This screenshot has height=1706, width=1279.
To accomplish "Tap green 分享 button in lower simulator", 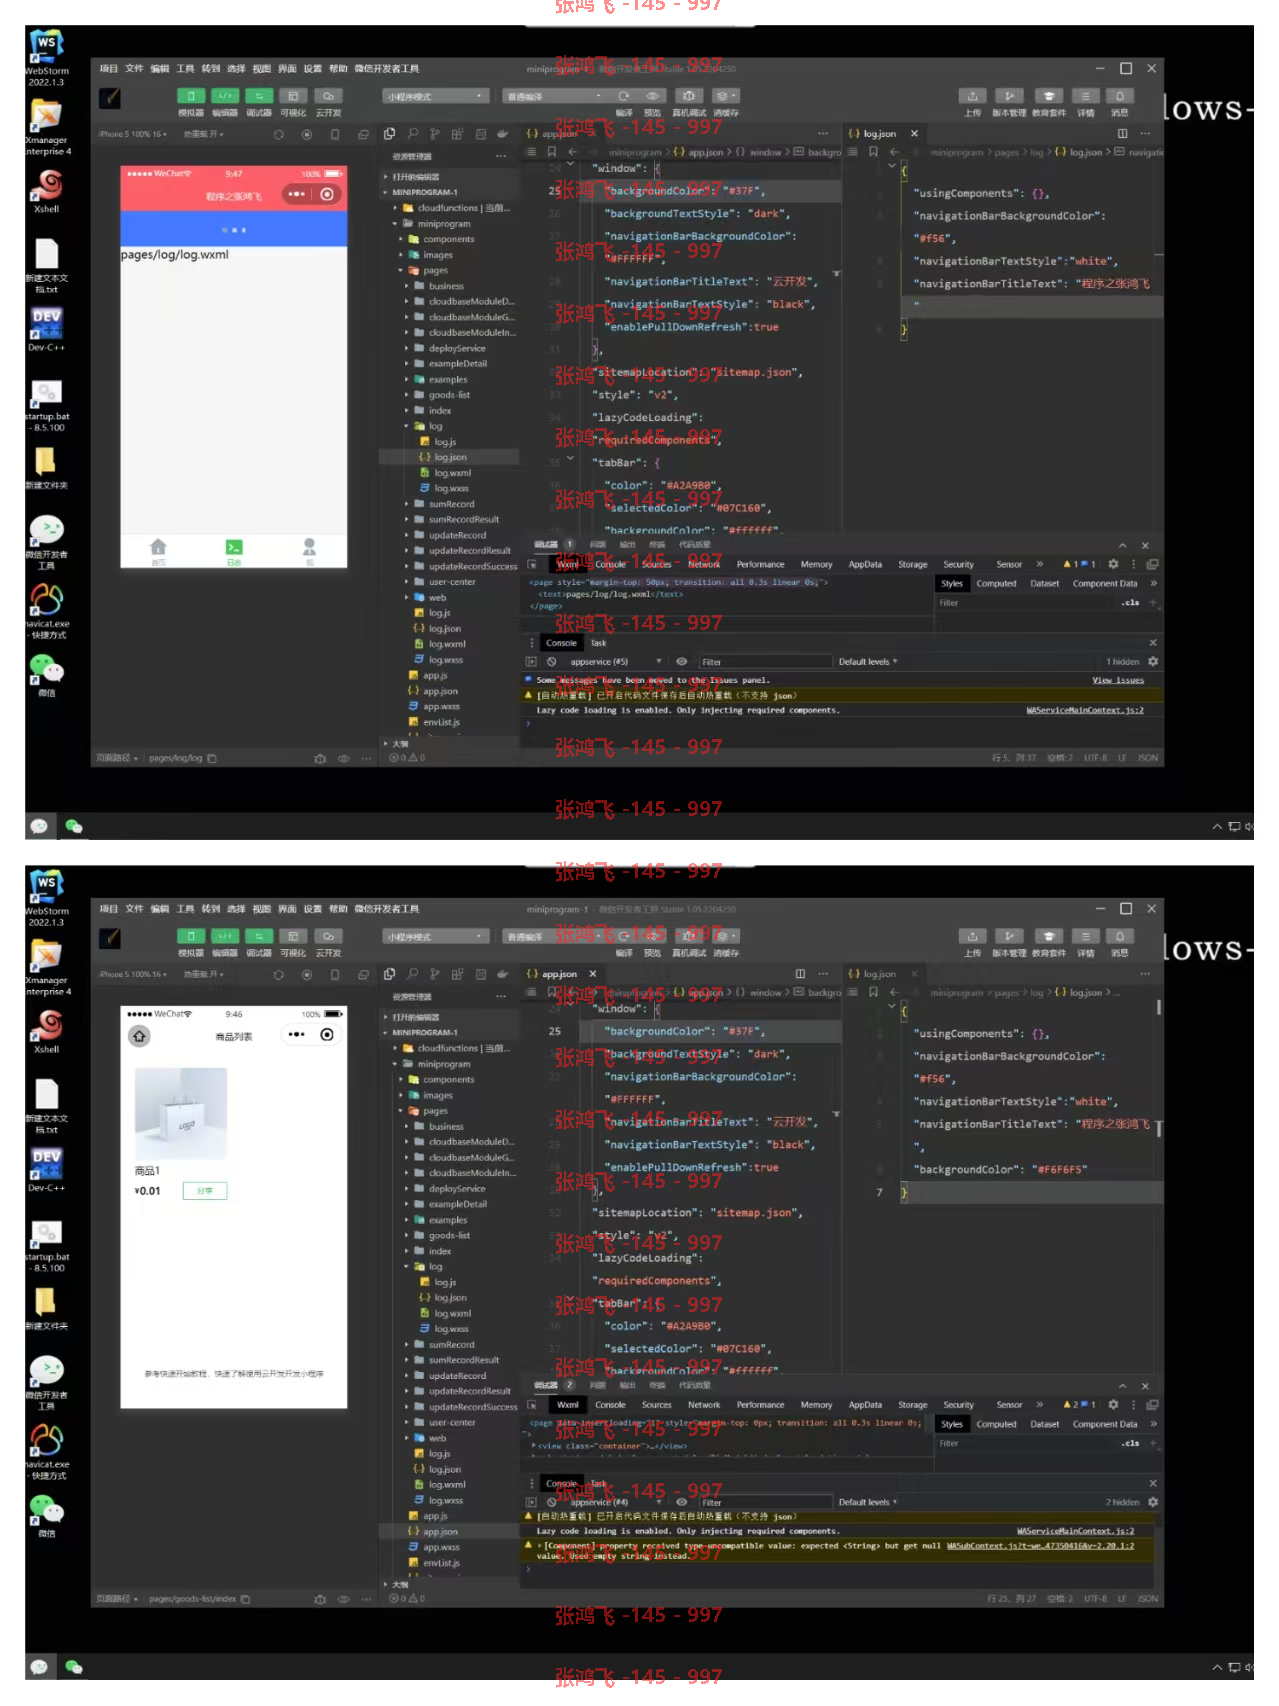I will [x=205, y=1191].
